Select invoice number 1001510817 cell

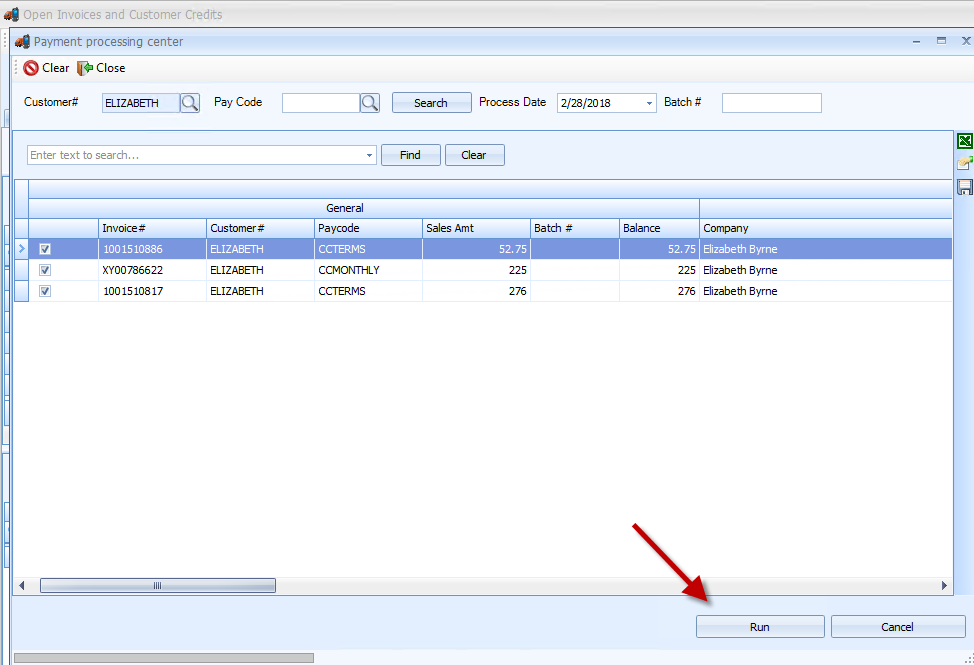click(152, 291)
